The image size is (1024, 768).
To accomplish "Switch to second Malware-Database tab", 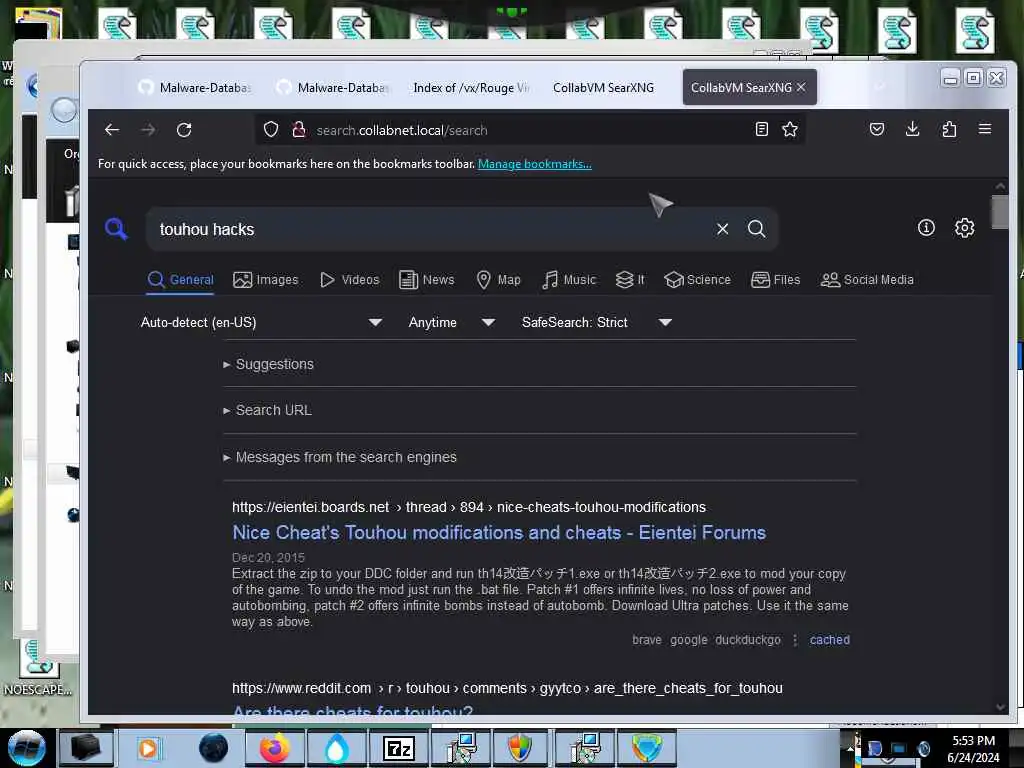I will pyautogui.click(x=333, y=88).
